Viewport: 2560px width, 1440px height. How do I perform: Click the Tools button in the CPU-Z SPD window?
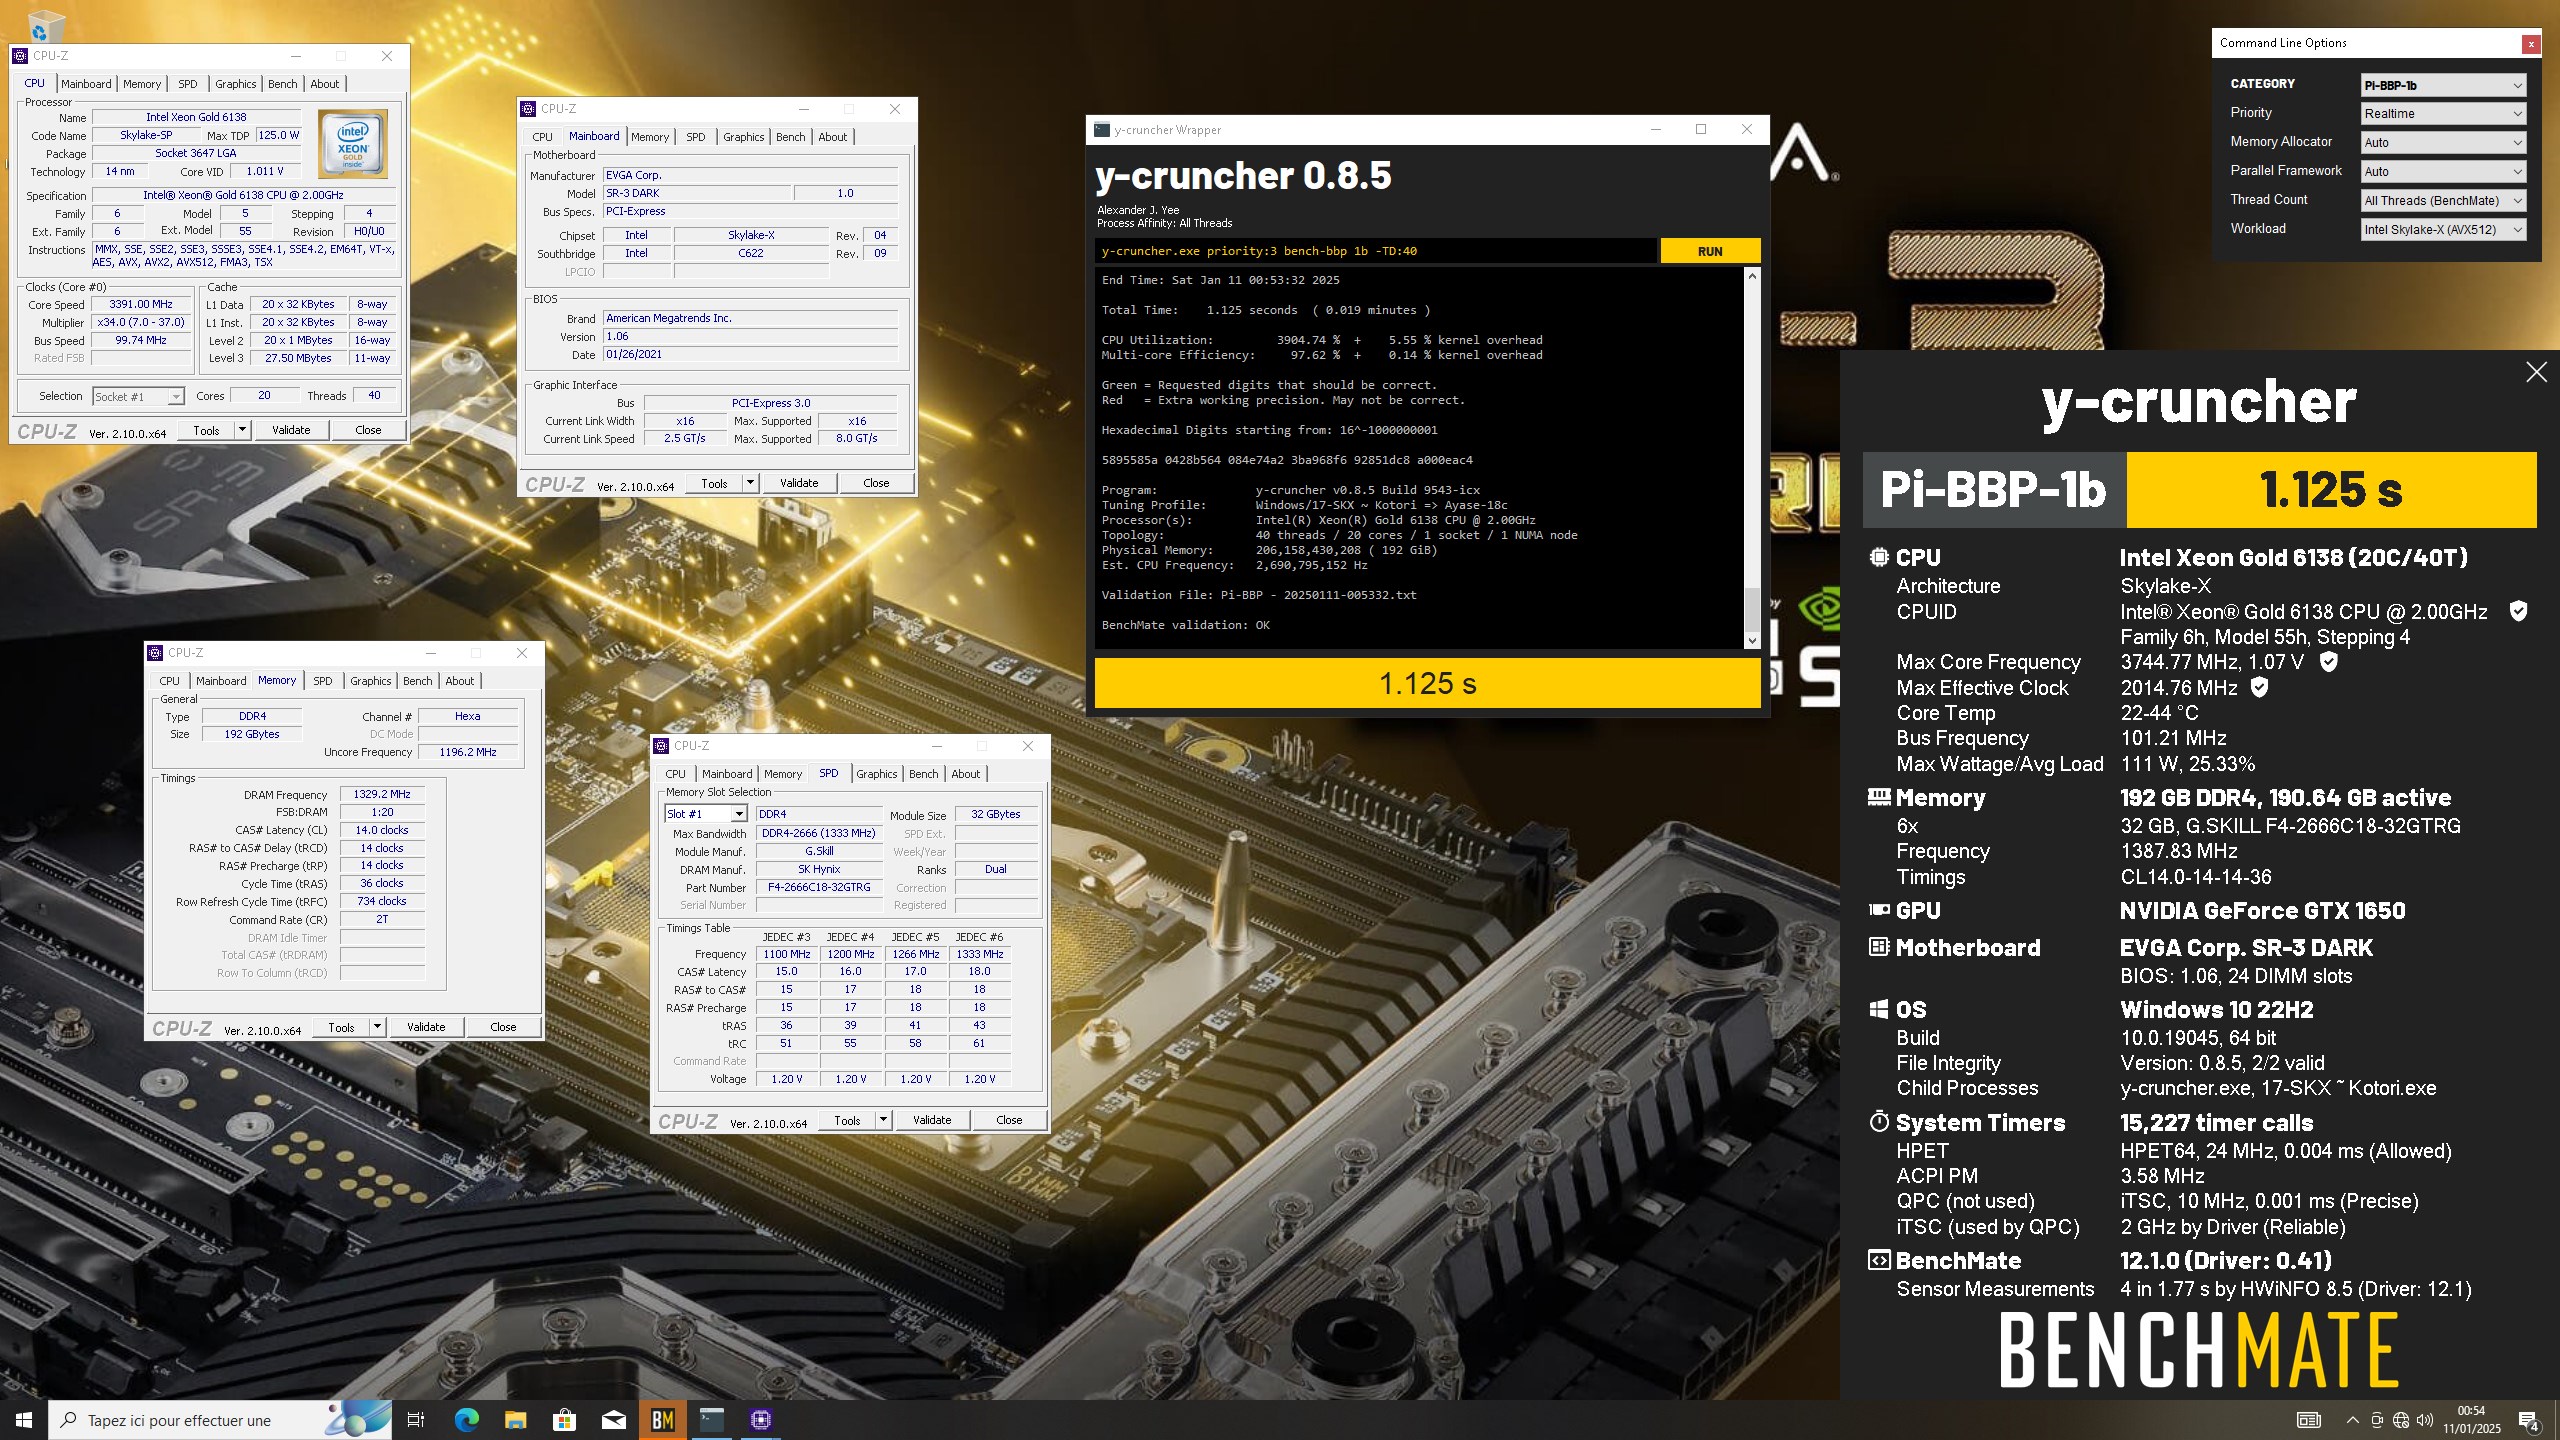[847, 1120]
